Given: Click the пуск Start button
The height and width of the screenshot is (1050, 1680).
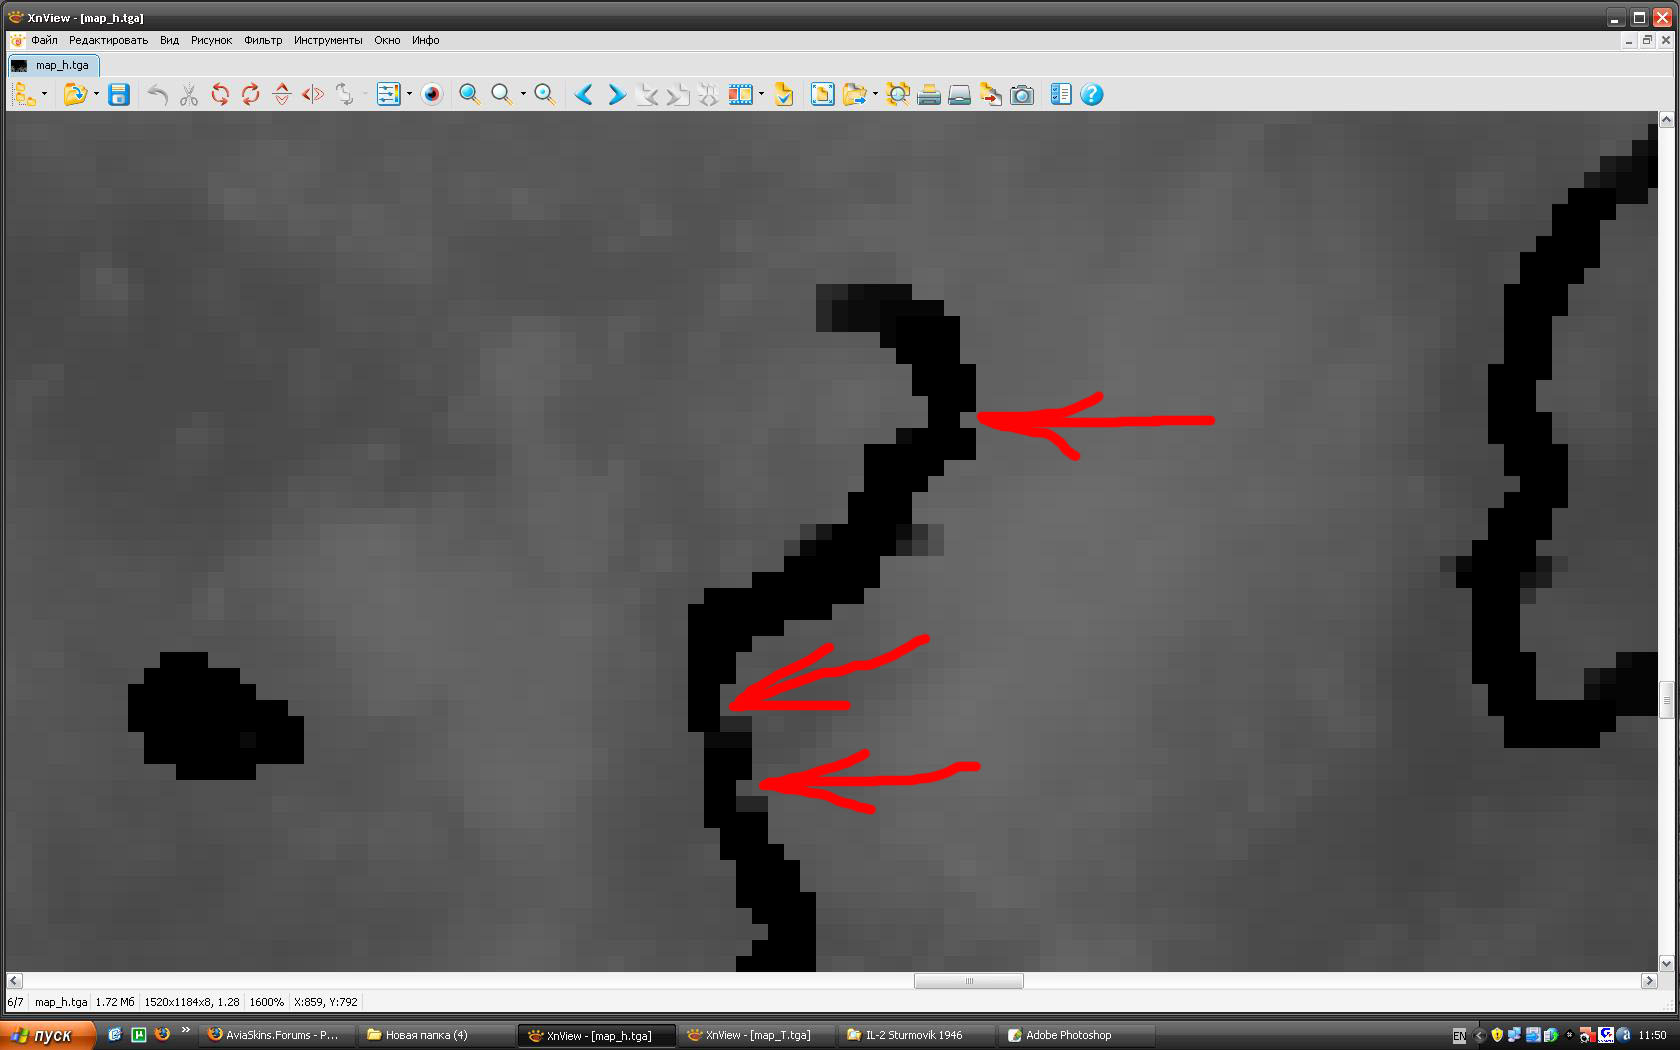Looking at the screenshot, I should point(48,1035).
